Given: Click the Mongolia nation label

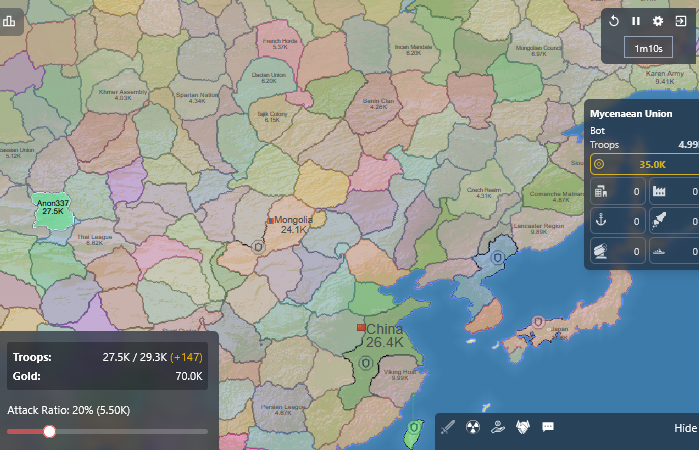Looking at the screenshot, I should [293, 220].
